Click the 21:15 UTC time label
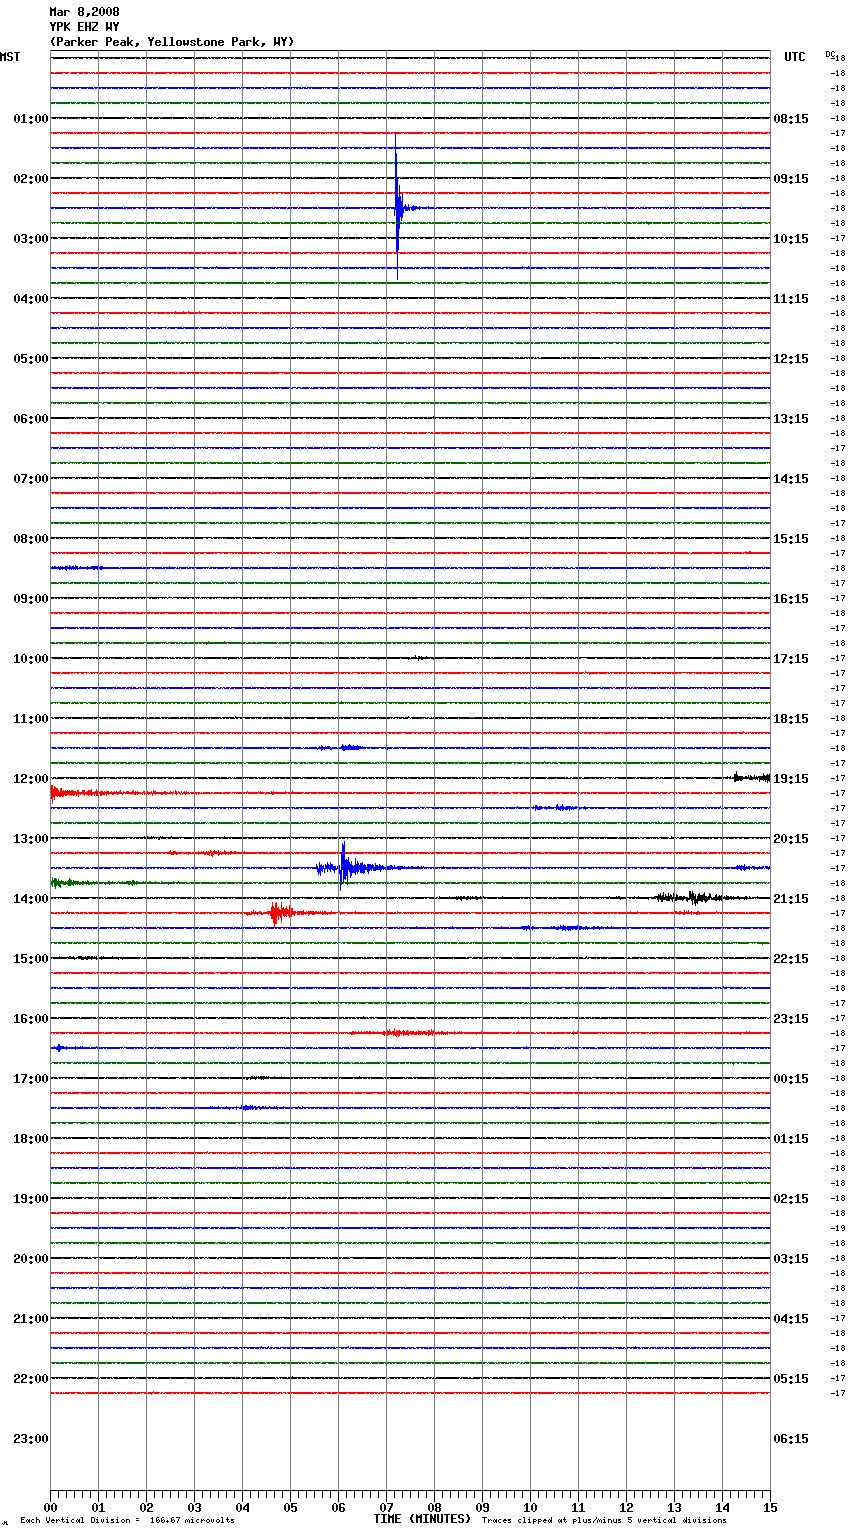 [x=791, y=899]
